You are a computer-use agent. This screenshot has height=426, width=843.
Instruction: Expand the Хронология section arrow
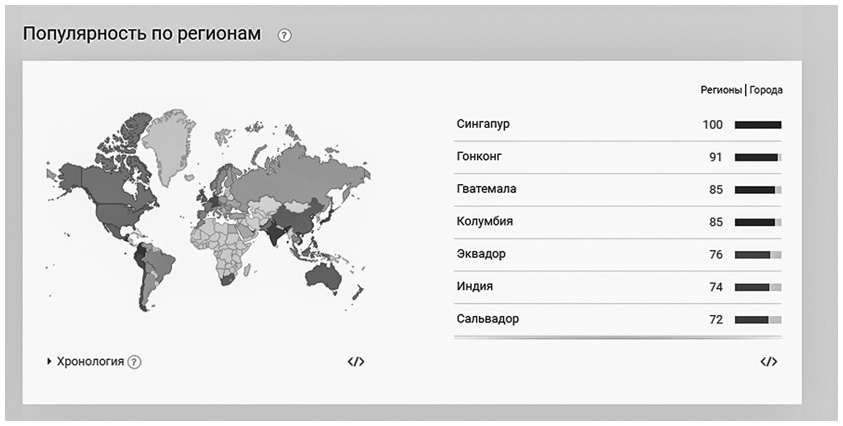tap(49, 362)
